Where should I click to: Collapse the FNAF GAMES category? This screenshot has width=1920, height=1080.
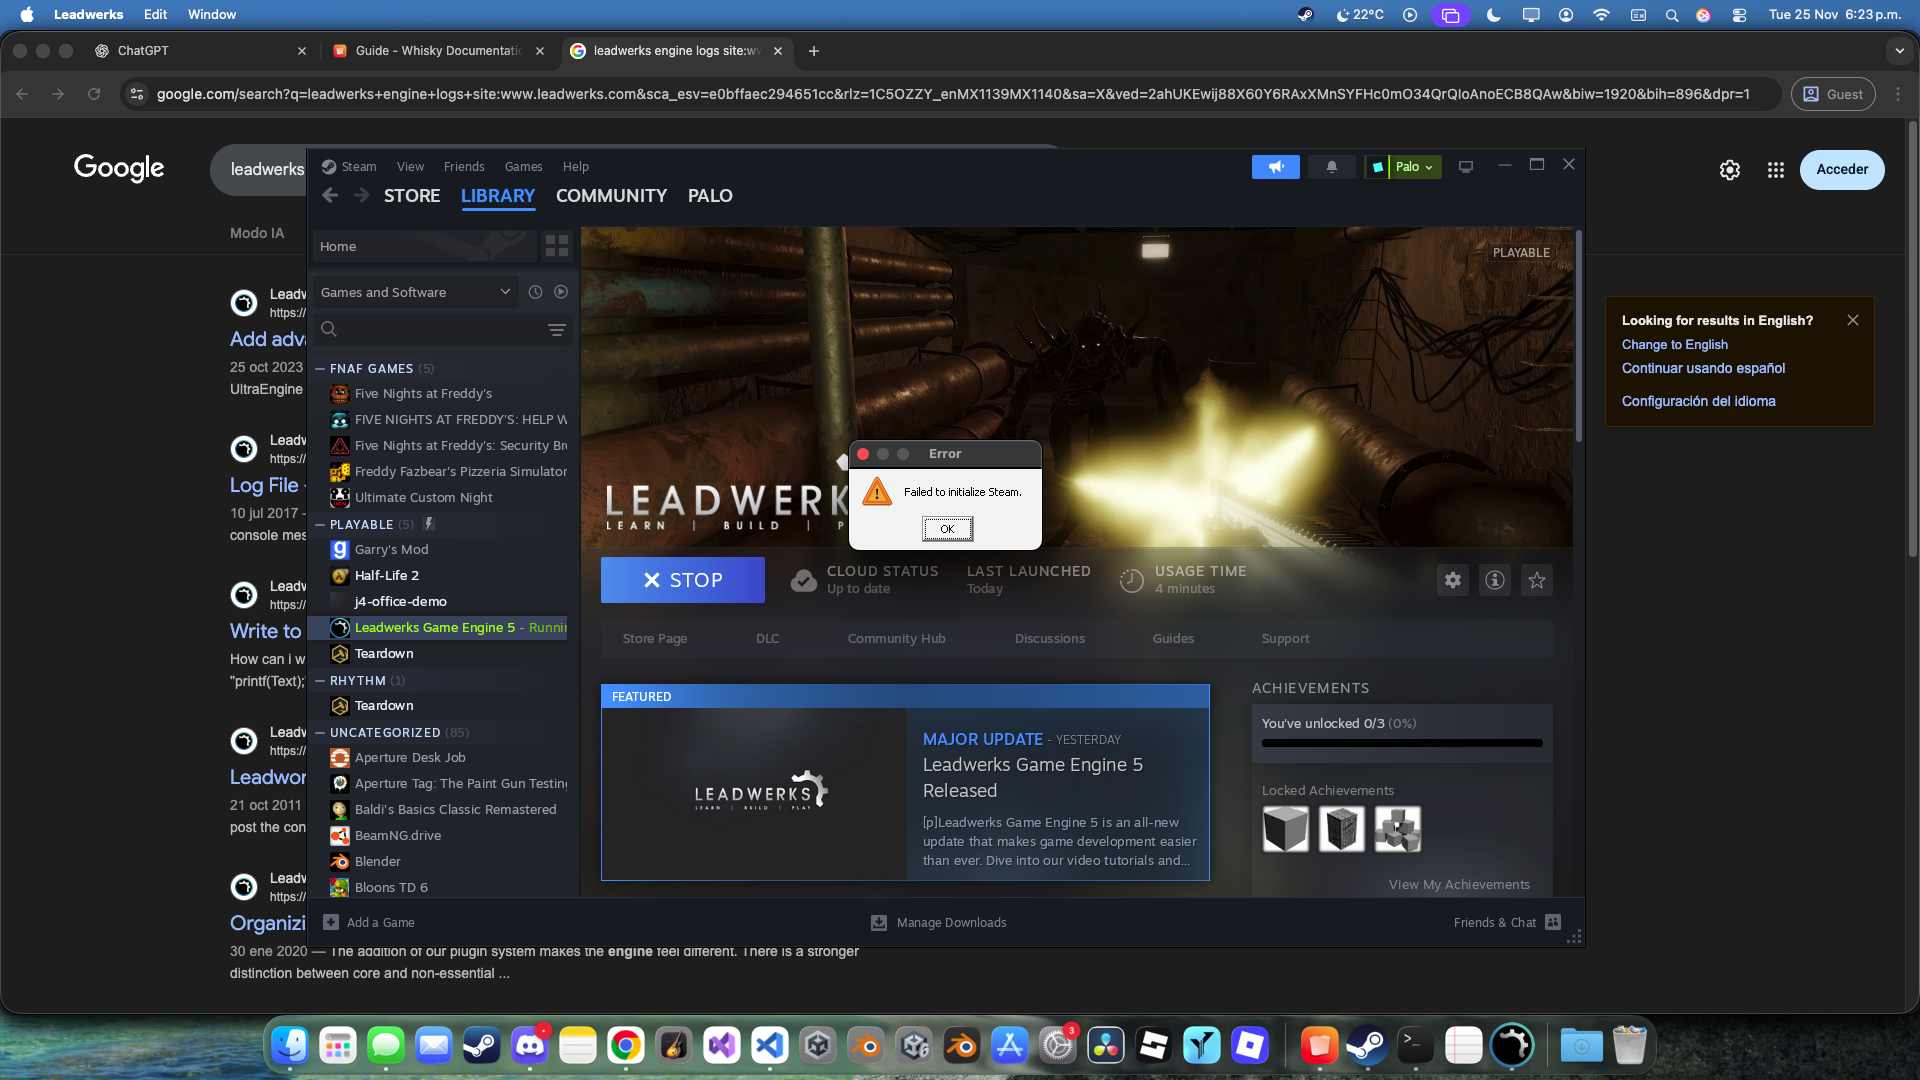pyautogui.click(x=320, y=369)
